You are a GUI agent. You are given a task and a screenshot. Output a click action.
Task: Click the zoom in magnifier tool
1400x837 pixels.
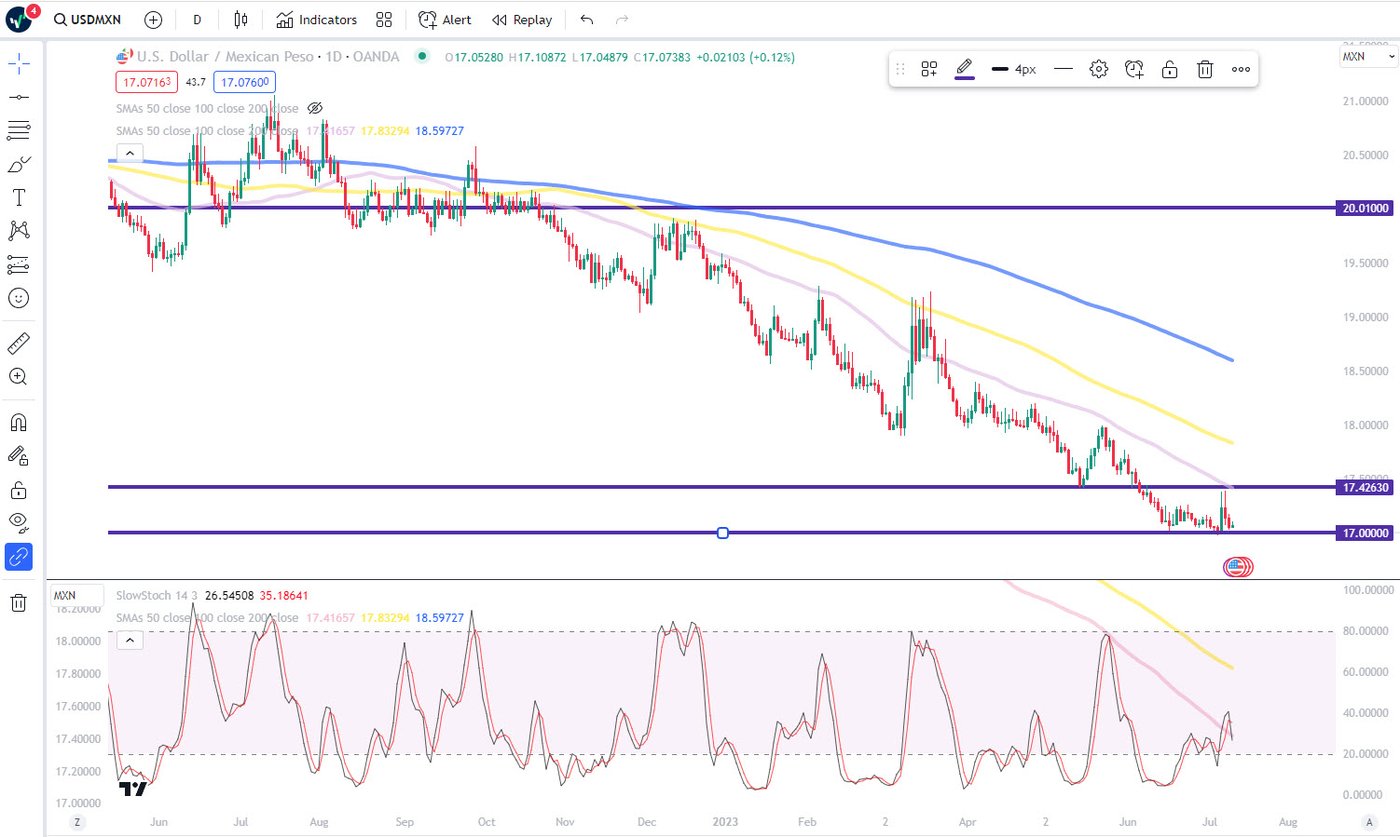point(18,377)
